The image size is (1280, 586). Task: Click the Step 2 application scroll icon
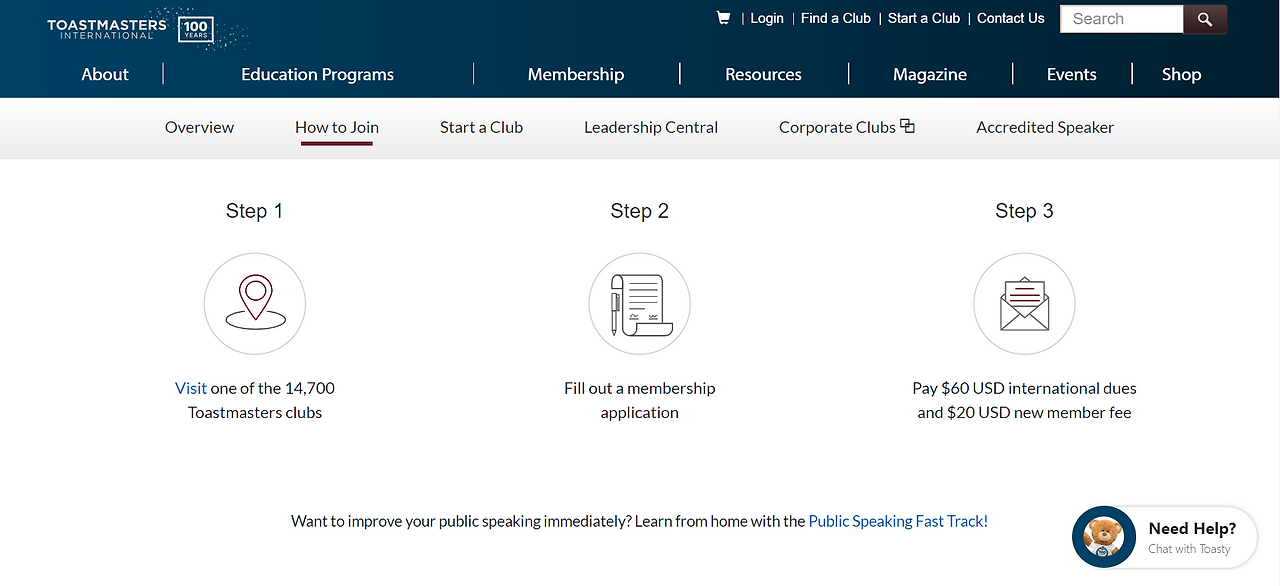640,304
